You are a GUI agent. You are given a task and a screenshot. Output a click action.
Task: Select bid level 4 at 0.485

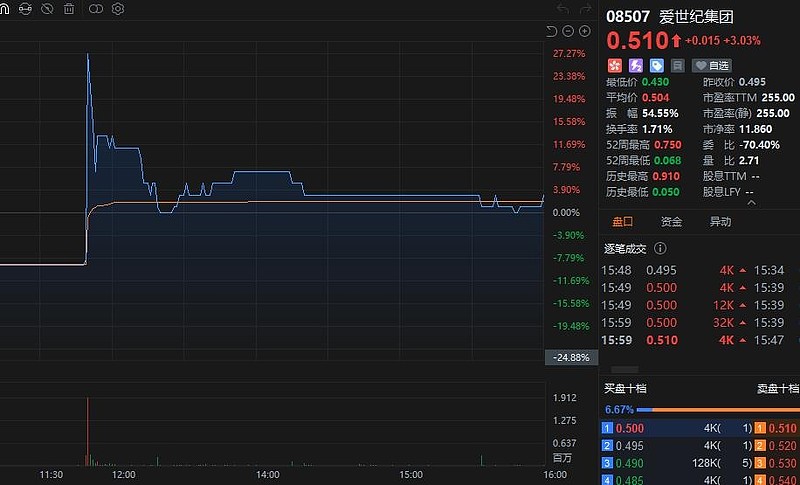tap(677, 480)
